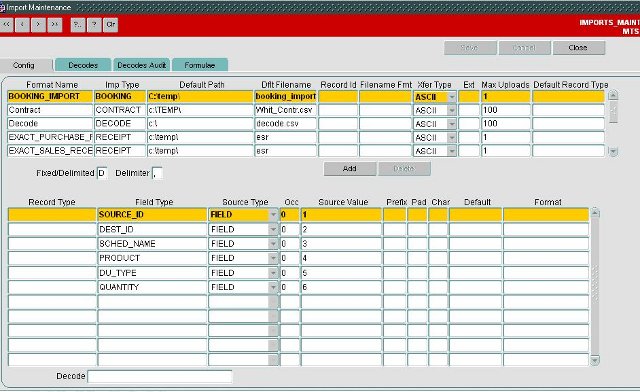
Task: Open Xfer Type dropdown for Decode row
Action: (x=452, y=124)
